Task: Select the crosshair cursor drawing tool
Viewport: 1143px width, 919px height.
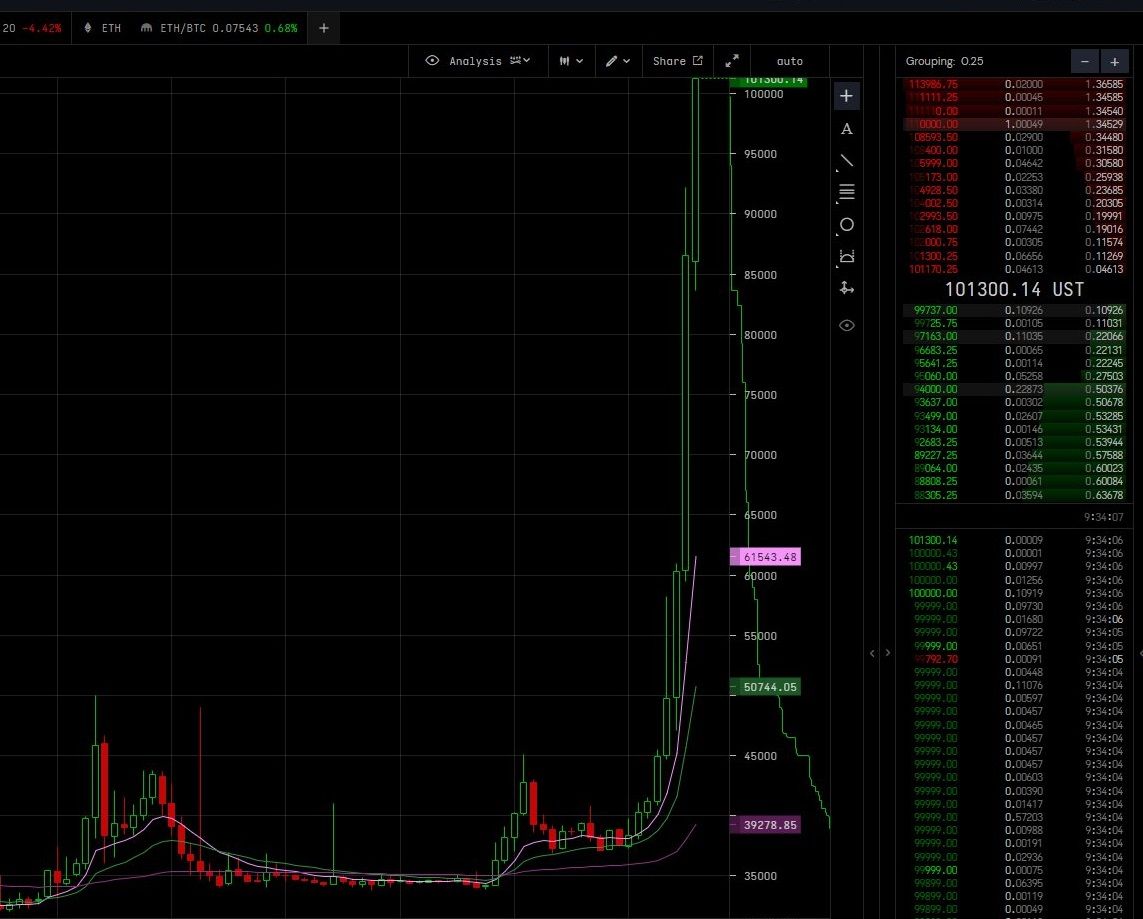Action: click(846, 96)
